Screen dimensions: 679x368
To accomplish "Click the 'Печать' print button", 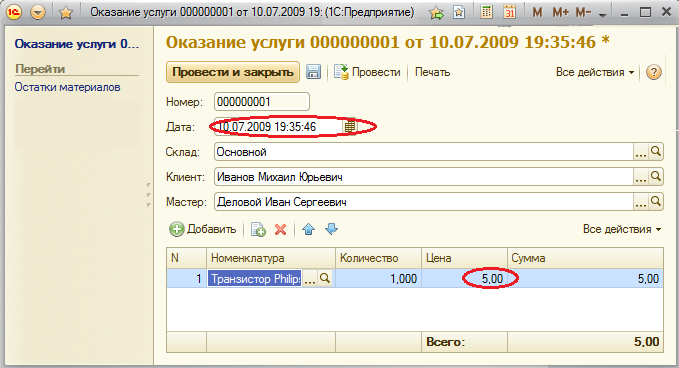I will [432, 72].
